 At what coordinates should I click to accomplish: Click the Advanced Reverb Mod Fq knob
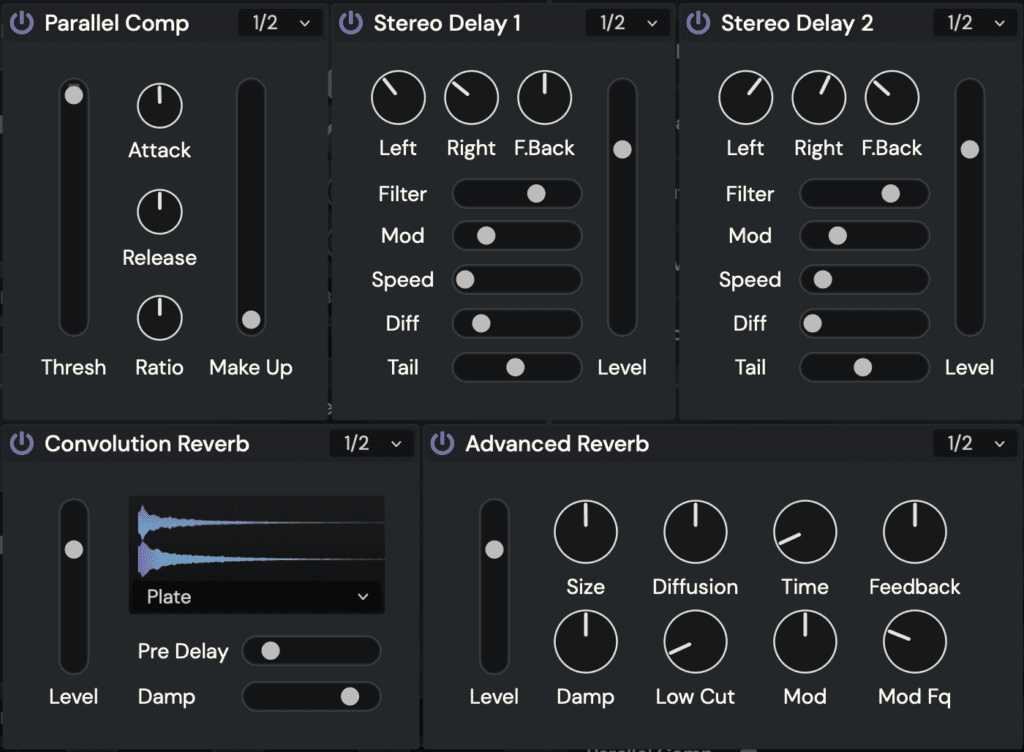[x=915, y=642]
